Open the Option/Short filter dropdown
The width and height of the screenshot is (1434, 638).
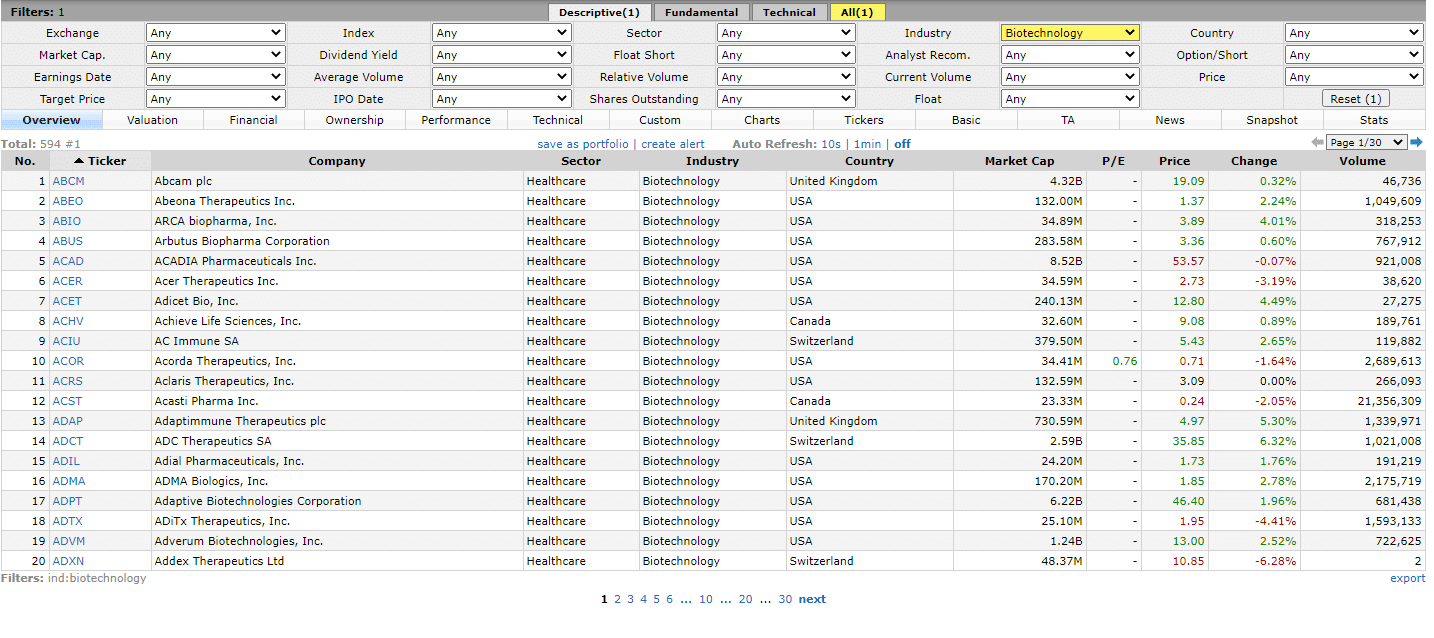[x=1354, y=55]
